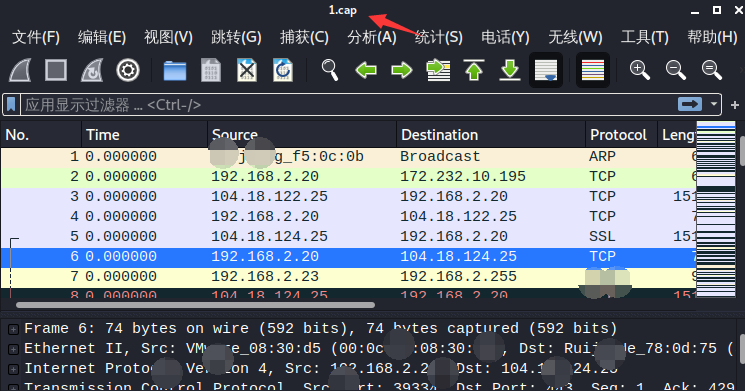The width and height of the screenshot is (745, 391).
Task: Reset text to normal size
Action: click(712, 70)
